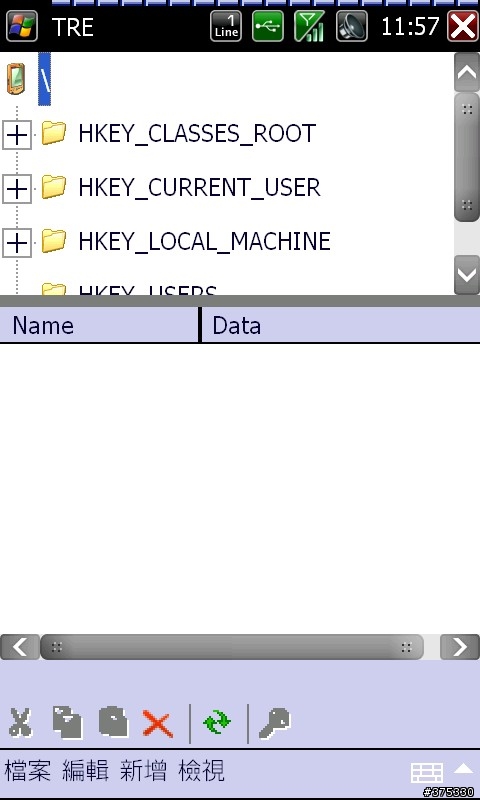Expand the HKEY_CLASSES_ROOT key

coord(17,135)
